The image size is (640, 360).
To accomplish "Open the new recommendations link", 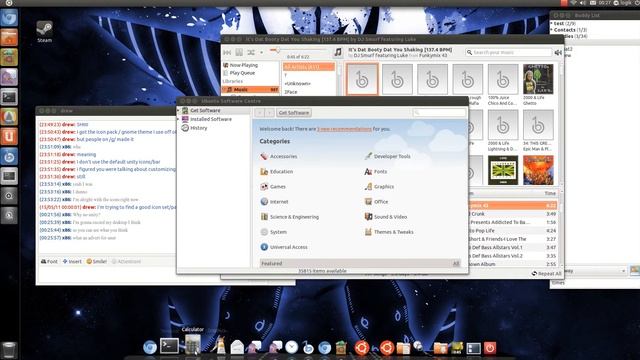I will pyautogui.click(x=344, y=129).
